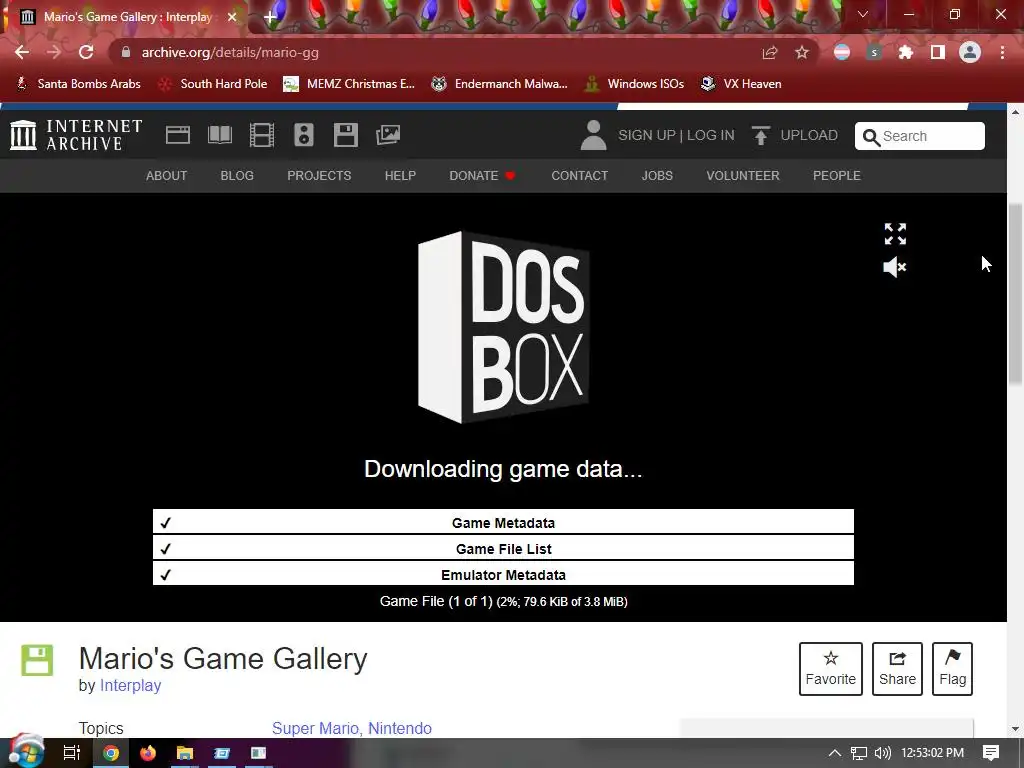Open the VOLUNTEER menu item

743,176
